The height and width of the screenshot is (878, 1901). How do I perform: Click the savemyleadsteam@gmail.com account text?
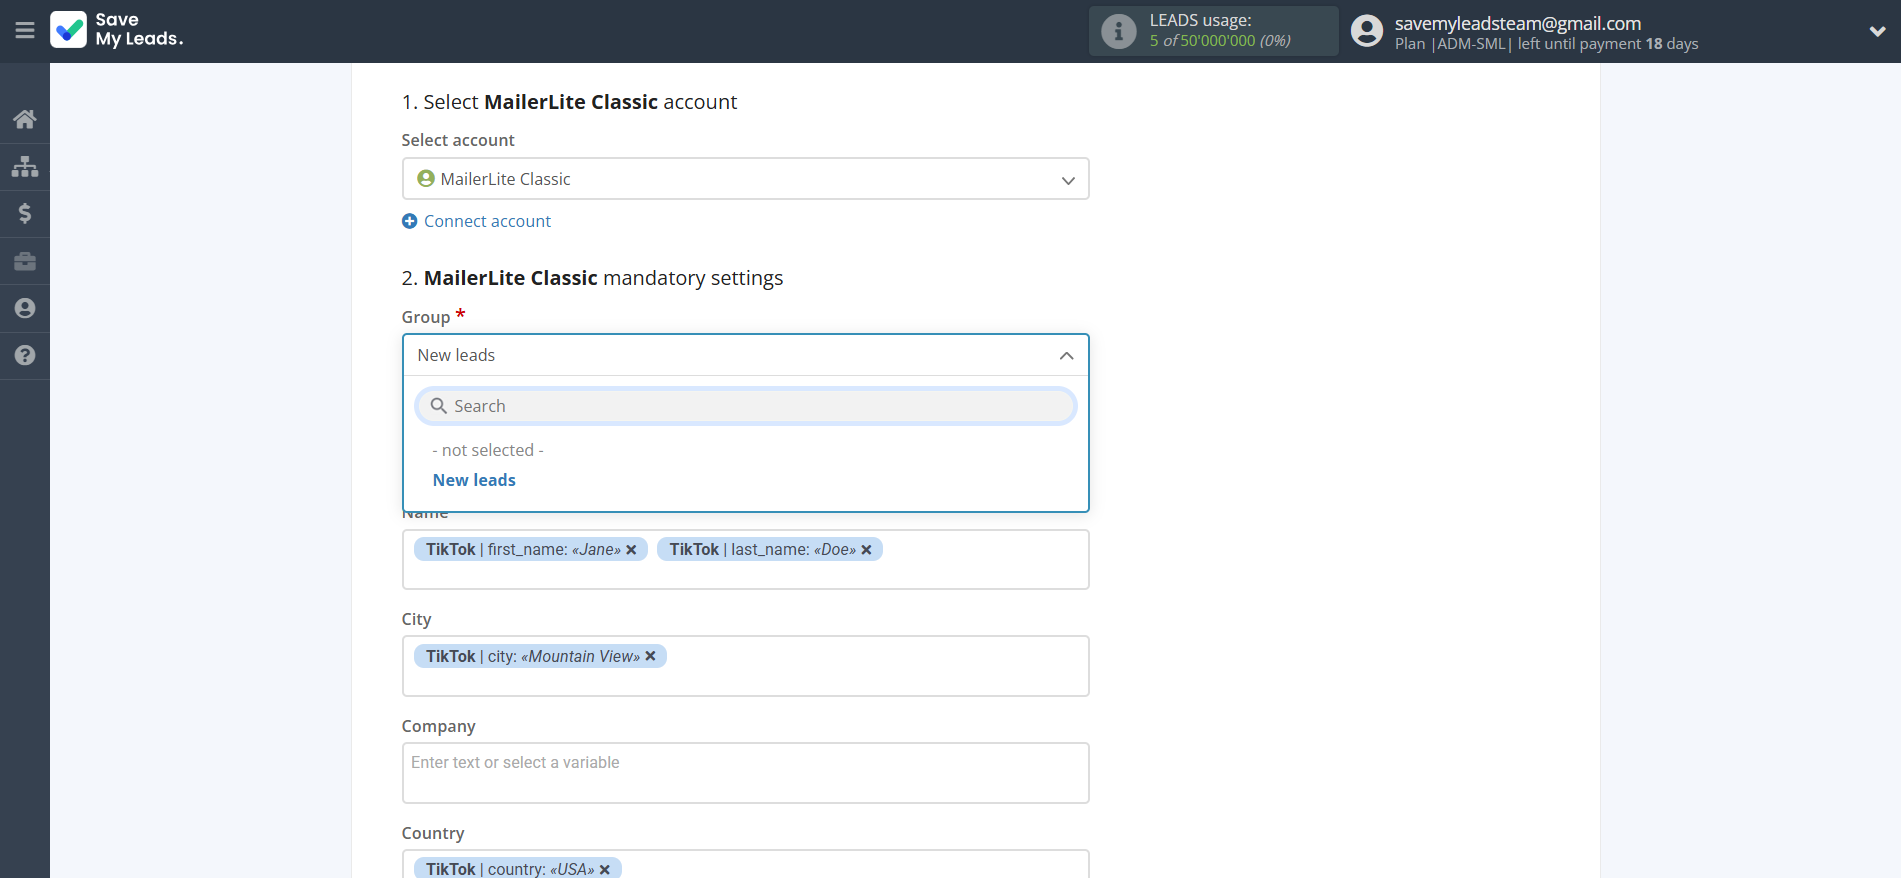1517,23
